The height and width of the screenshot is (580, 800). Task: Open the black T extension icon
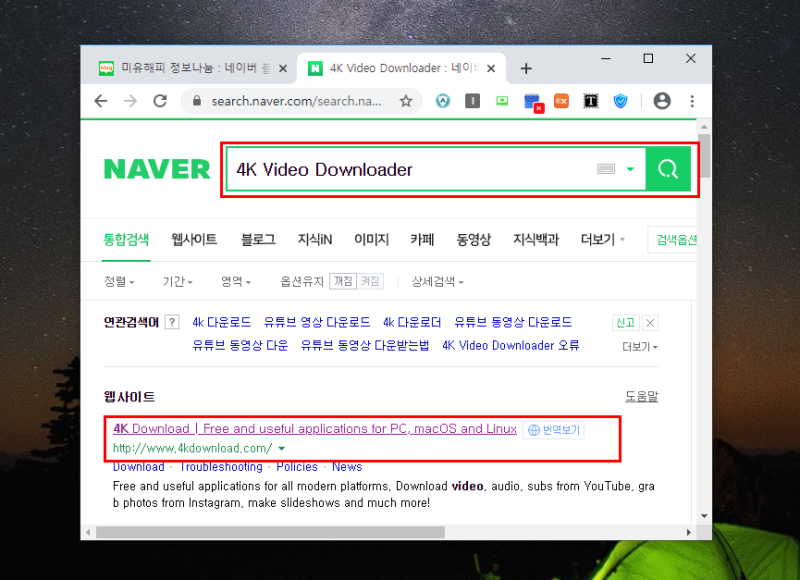591,101
